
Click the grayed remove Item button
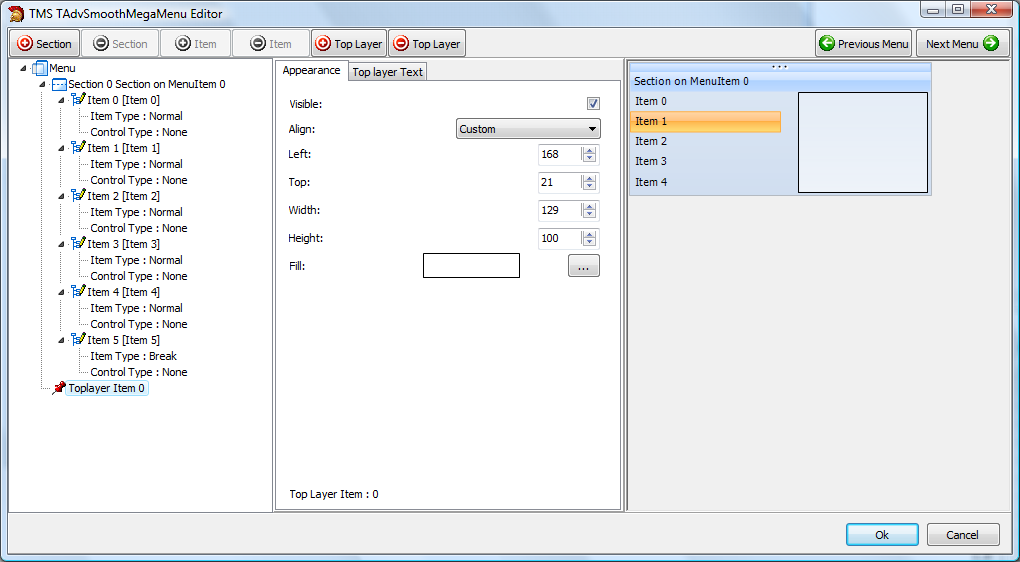pyautogui.click(x=271, y=44)
